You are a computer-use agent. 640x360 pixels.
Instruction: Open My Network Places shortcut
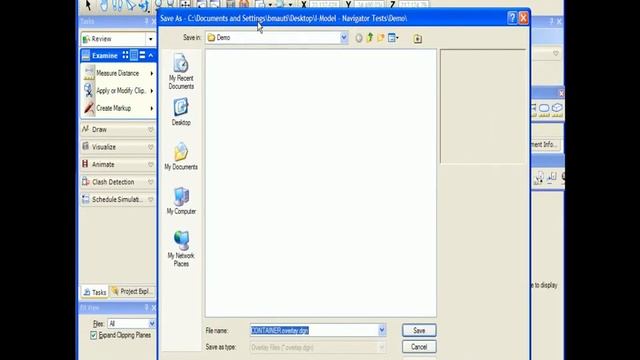pyautogui.click(x=181, y=249)
